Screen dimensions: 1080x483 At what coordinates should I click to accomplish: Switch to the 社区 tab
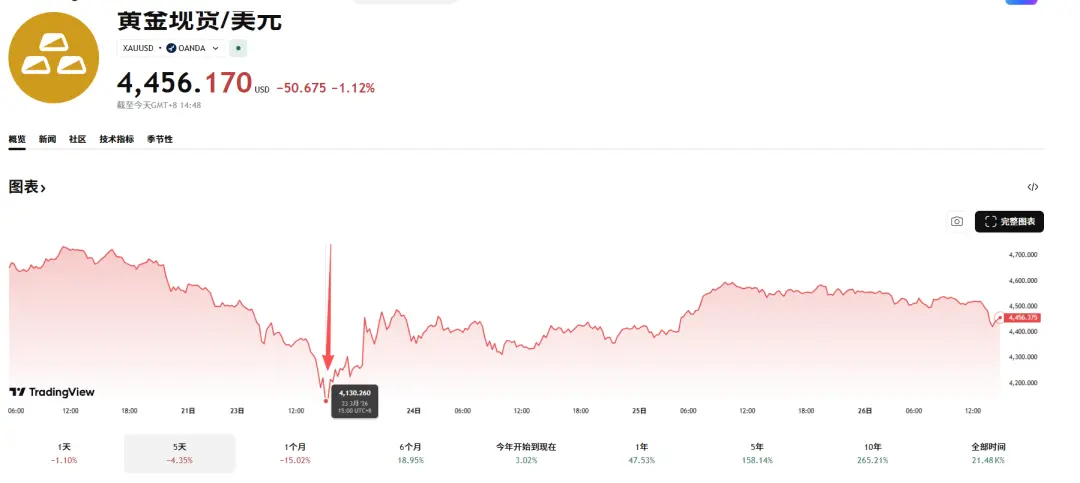(x=77, y=139)
